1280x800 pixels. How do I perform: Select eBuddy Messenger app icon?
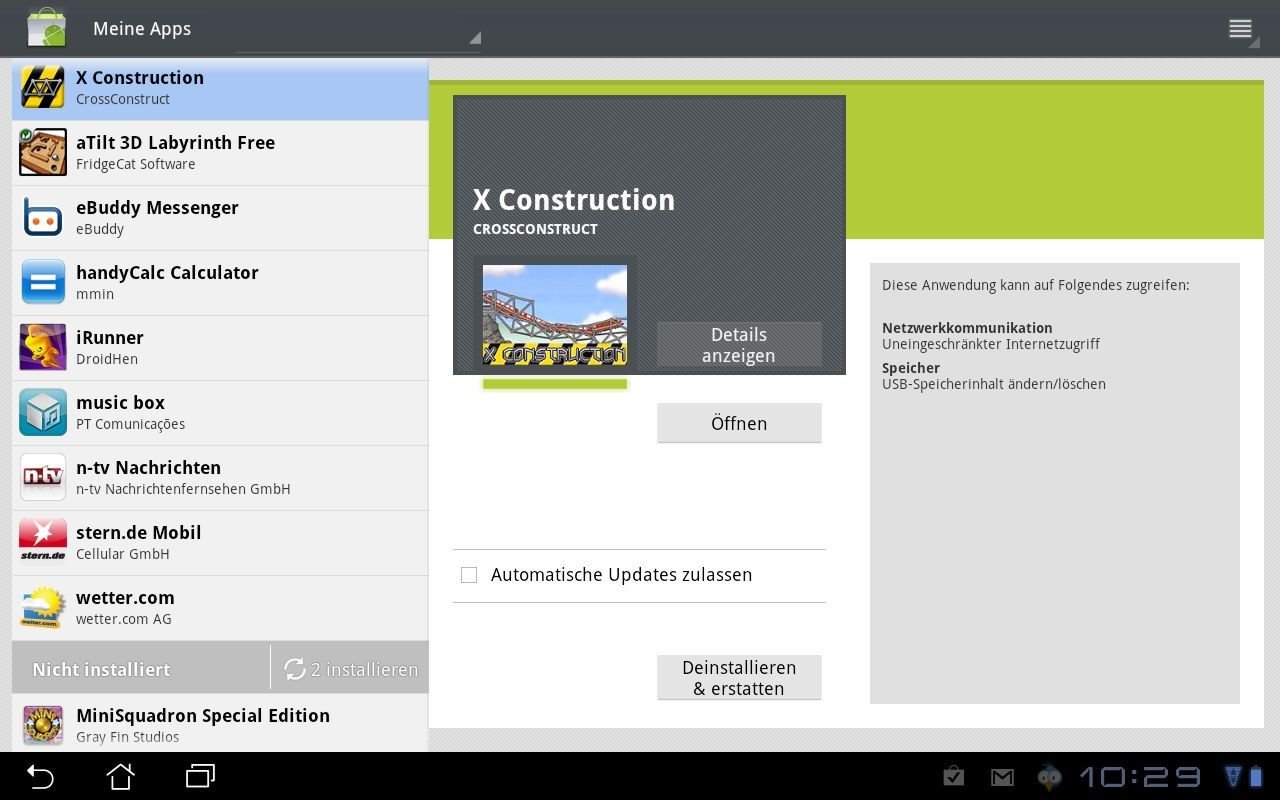coord(43,217)
